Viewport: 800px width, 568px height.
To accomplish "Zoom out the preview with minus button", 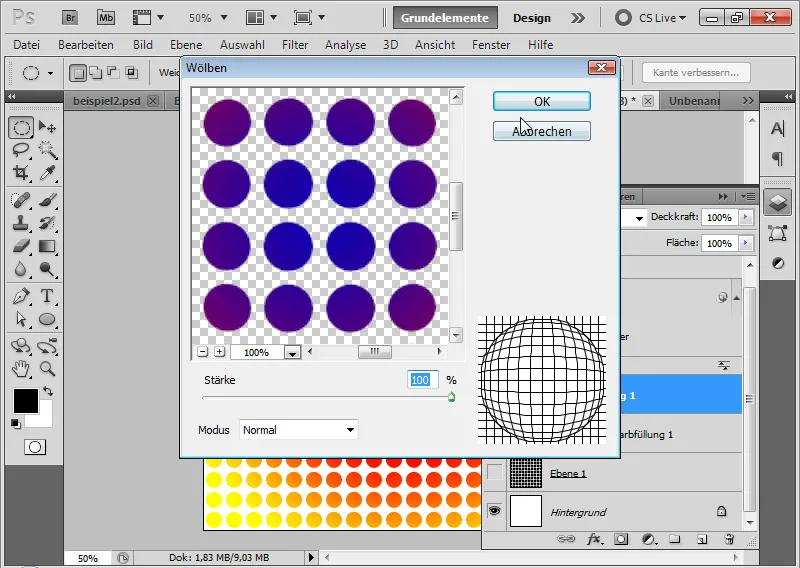I will (203, 352).
